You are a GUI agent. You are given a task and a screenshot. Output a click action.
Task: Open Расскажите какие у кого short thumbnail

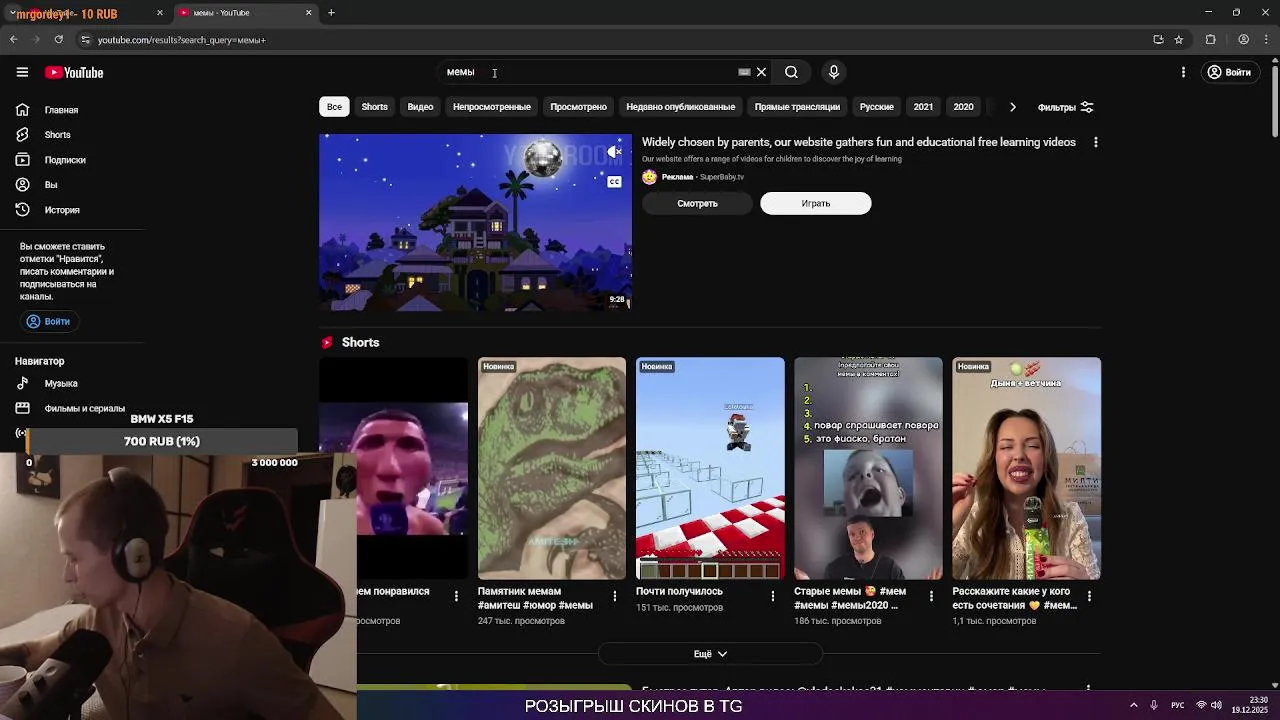click(1027, 469)
